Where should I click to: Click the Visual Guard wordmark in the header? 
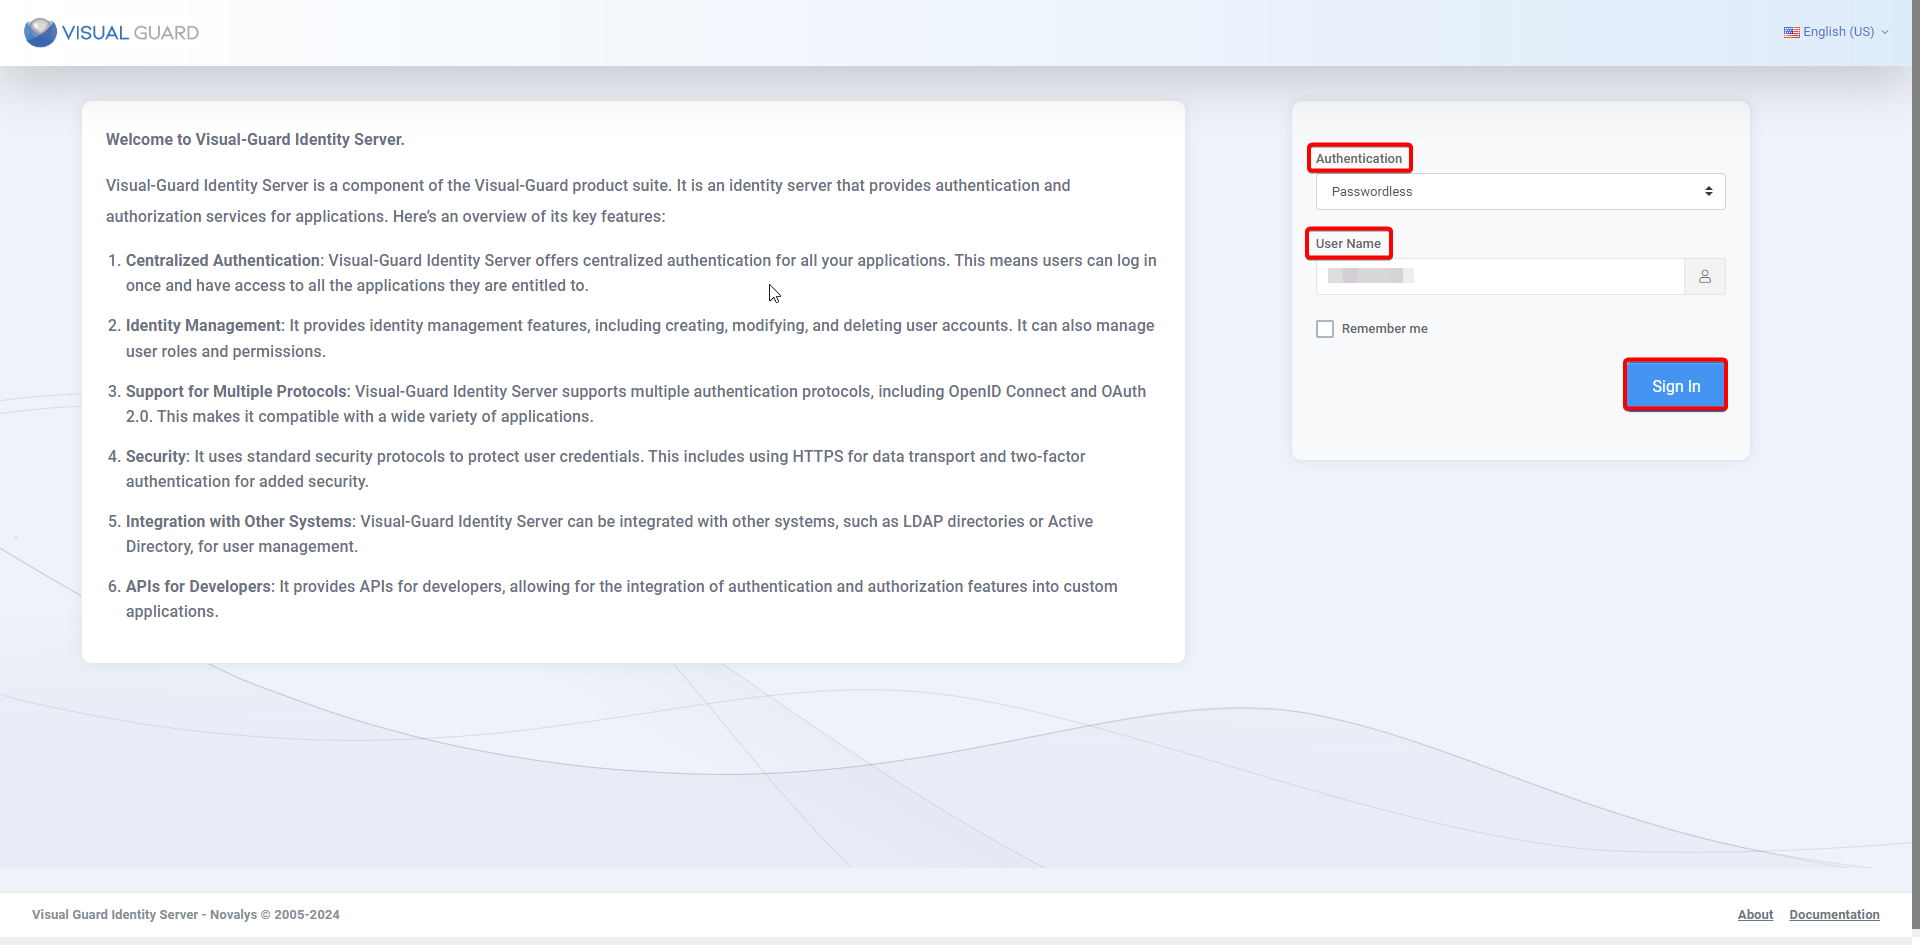(130, 32)
